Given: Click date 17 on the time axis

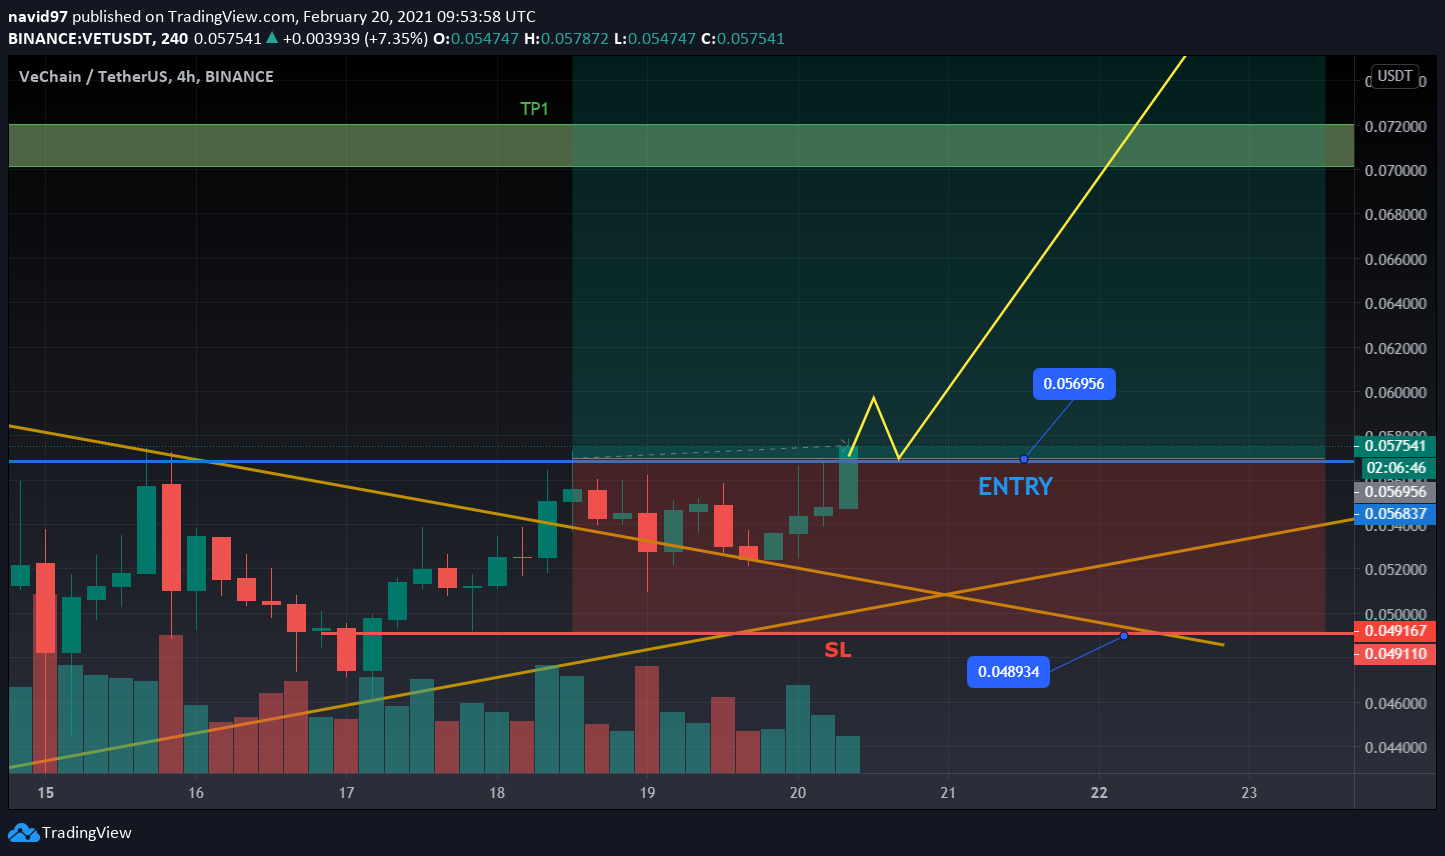Looking at the screenshot, I should [x=346, y=793].
